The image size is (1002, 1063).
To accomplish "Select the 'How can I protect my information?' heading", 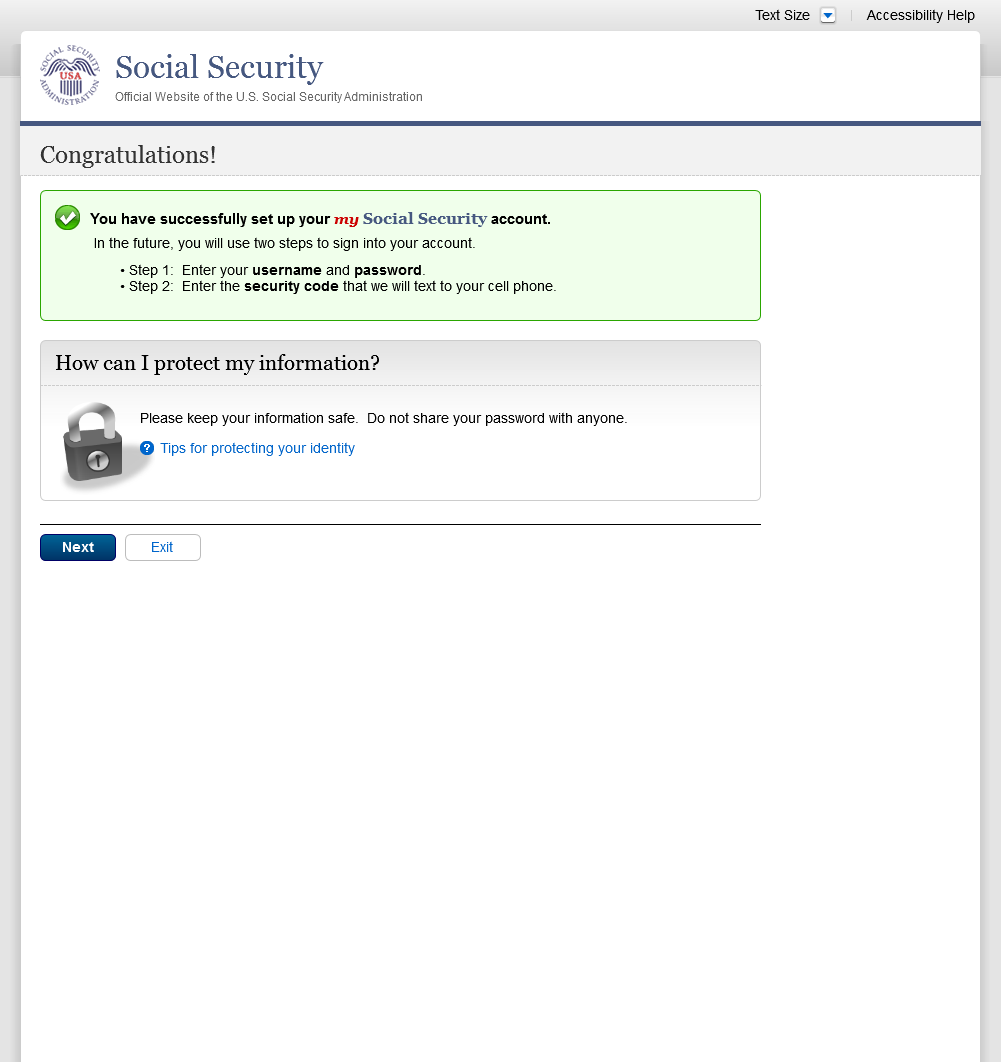I will [x=217, y=363].
